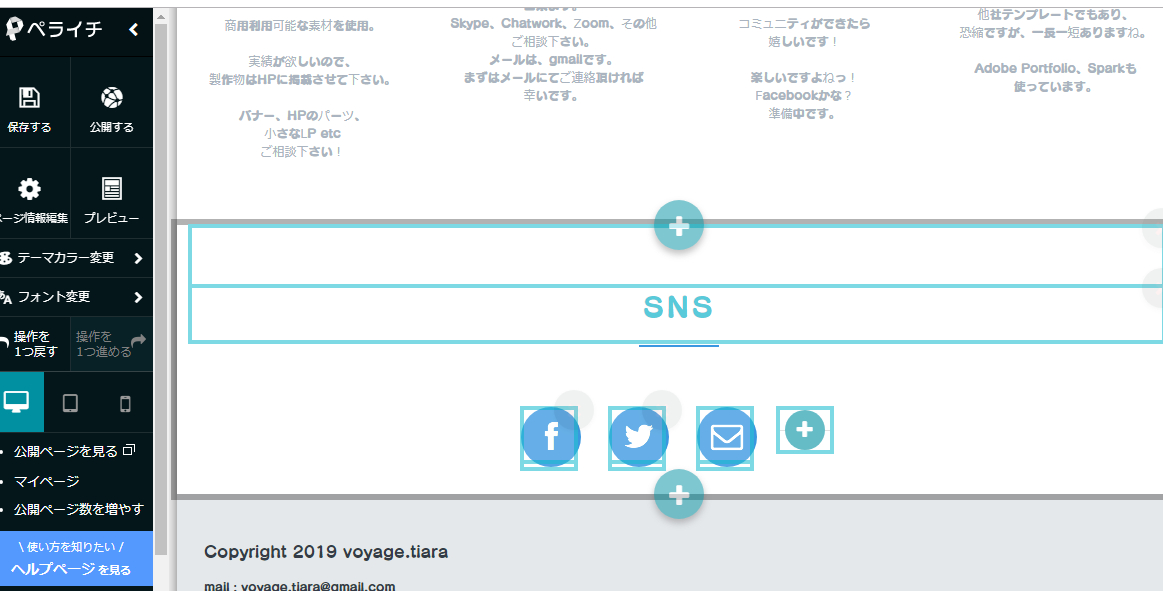Click the Facebook social icon
The height and width of the screenshot is (591, 1163).
click(550, 437)
